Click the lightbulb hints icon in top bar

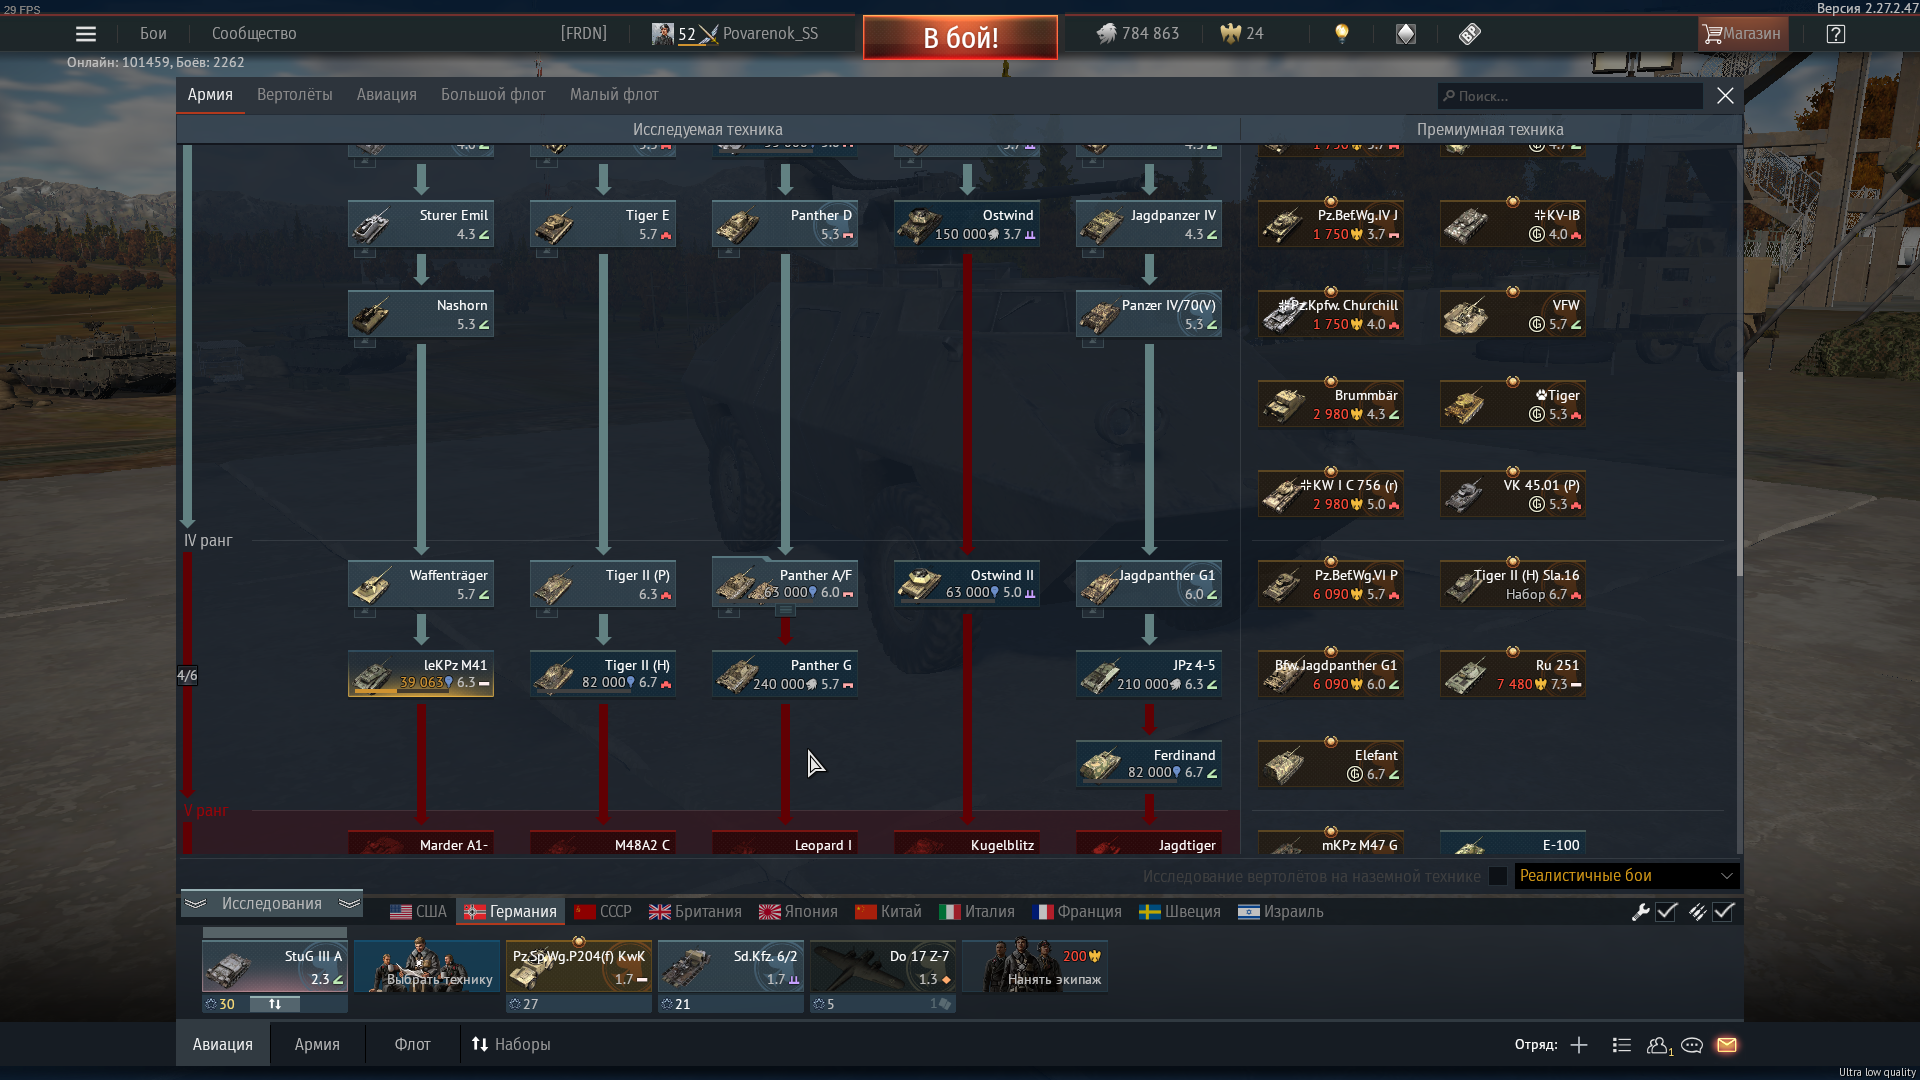click(1342, 34)
